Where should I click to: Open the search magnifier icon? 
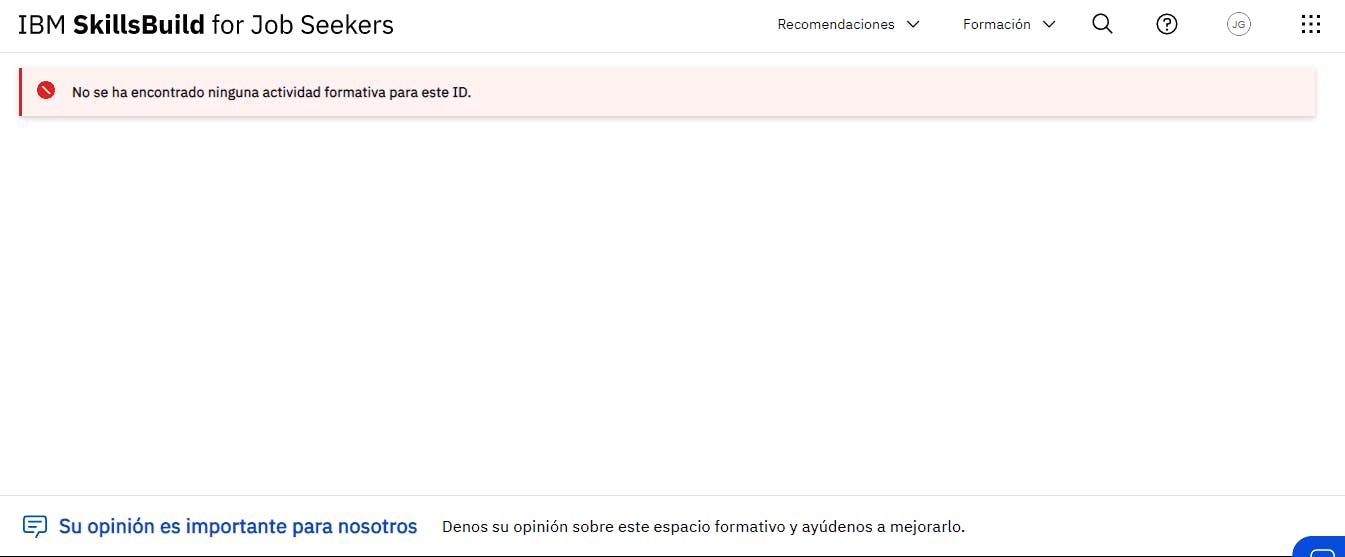tap(1102, 24)
